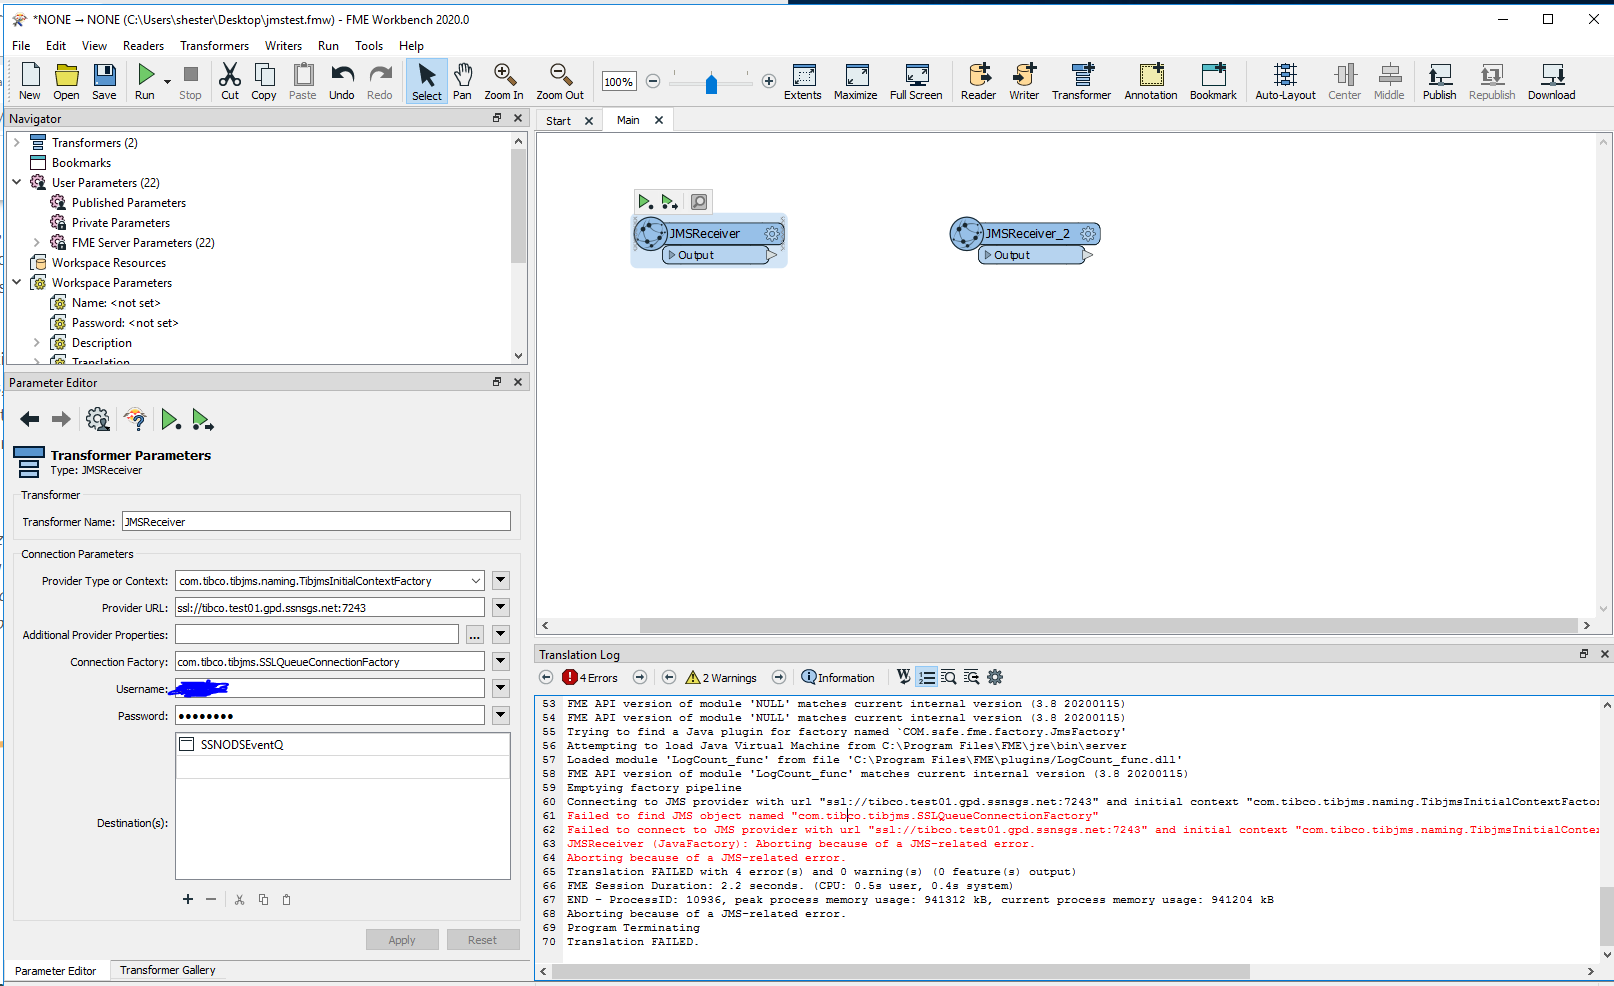The height and width of the screenshot is (986, 1614).
Task: Increase zoom with plus button
Action: coord(769,82)
